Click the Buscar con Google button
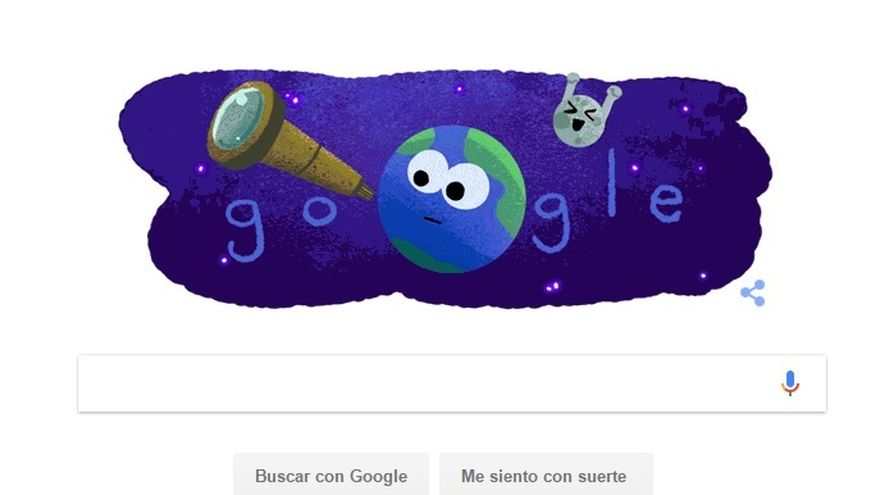This screenshot has width=880, height=495. click(331, 476)
